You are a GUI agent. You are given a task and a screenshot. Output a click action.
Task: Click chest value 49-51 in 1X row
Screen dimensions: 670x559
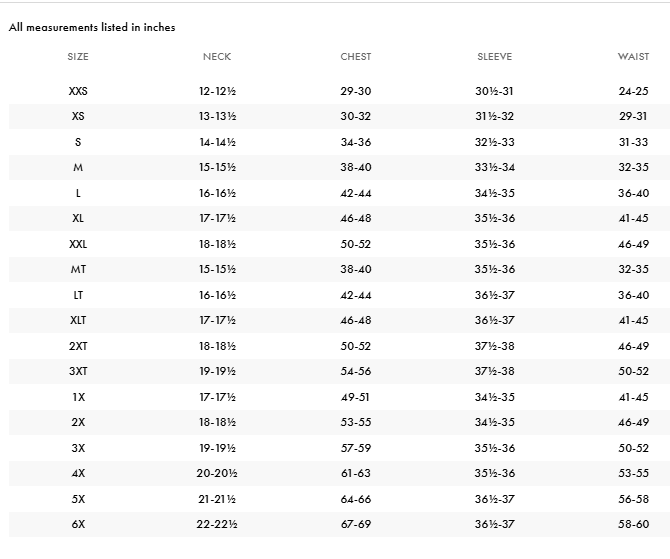pos(355,397)
